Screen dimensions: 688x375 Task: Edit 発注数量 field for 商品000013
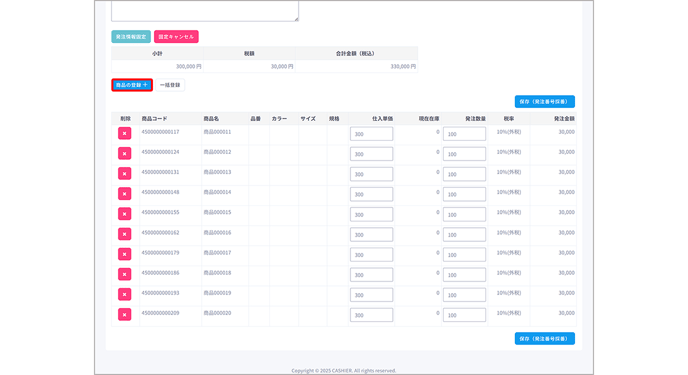[x=464, y=174]
